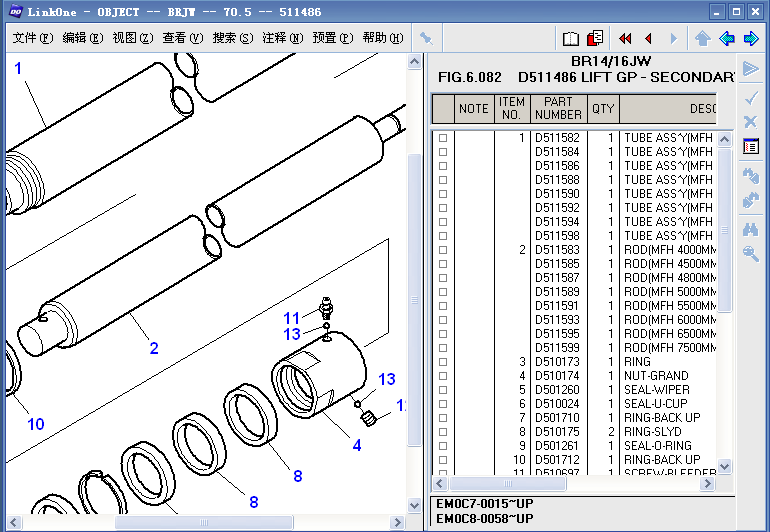Click the QTY column header
770x532 pixels.
[x=603, y=108]
